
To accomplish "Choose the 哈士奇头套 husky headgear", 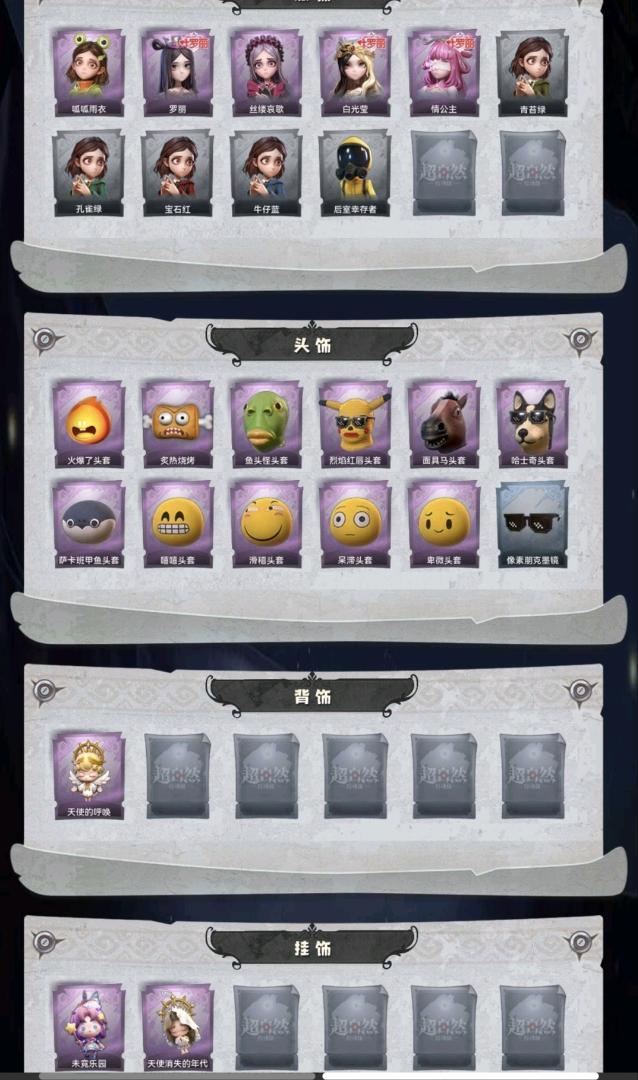I will (533, 424).
